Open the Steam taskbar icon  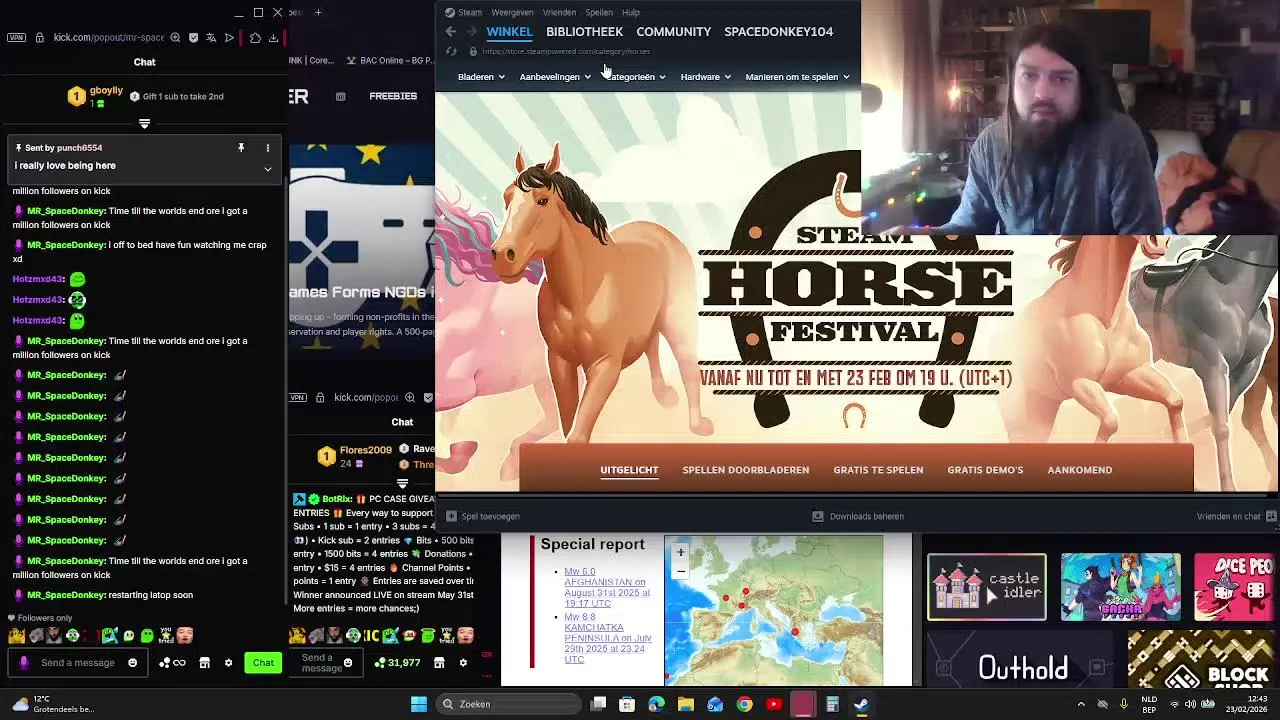861,704
